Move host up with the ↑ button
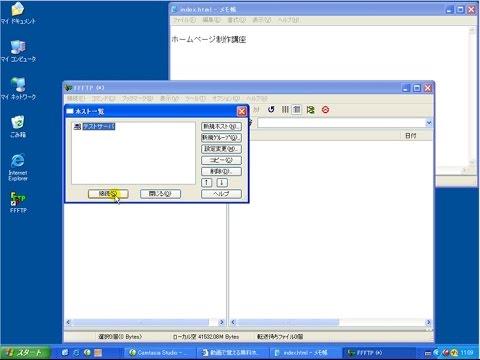The height and width of the screenshot is (360, 480). pos(207,182)
